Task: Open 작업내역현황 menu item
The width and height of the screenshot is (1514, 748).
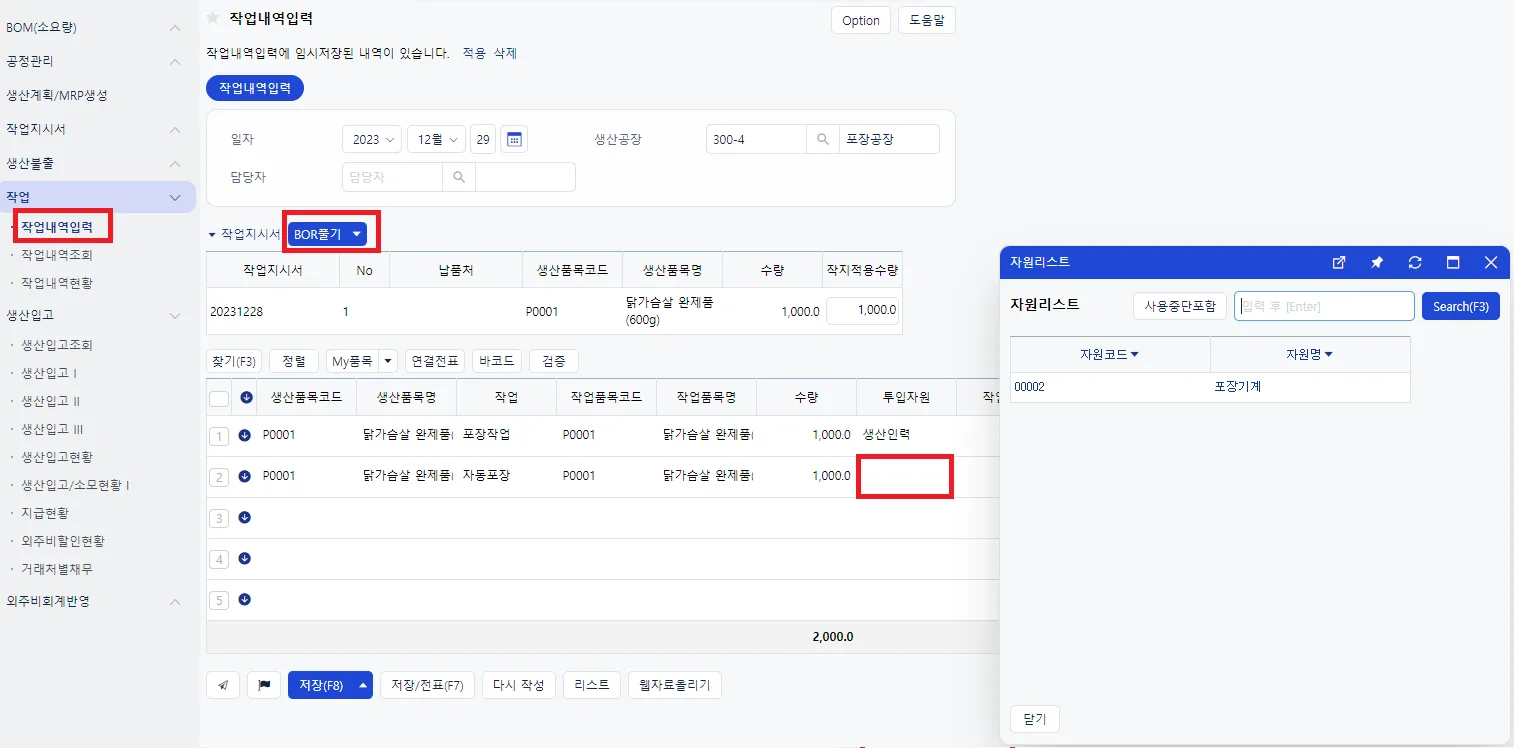Action: pos(57,283)
